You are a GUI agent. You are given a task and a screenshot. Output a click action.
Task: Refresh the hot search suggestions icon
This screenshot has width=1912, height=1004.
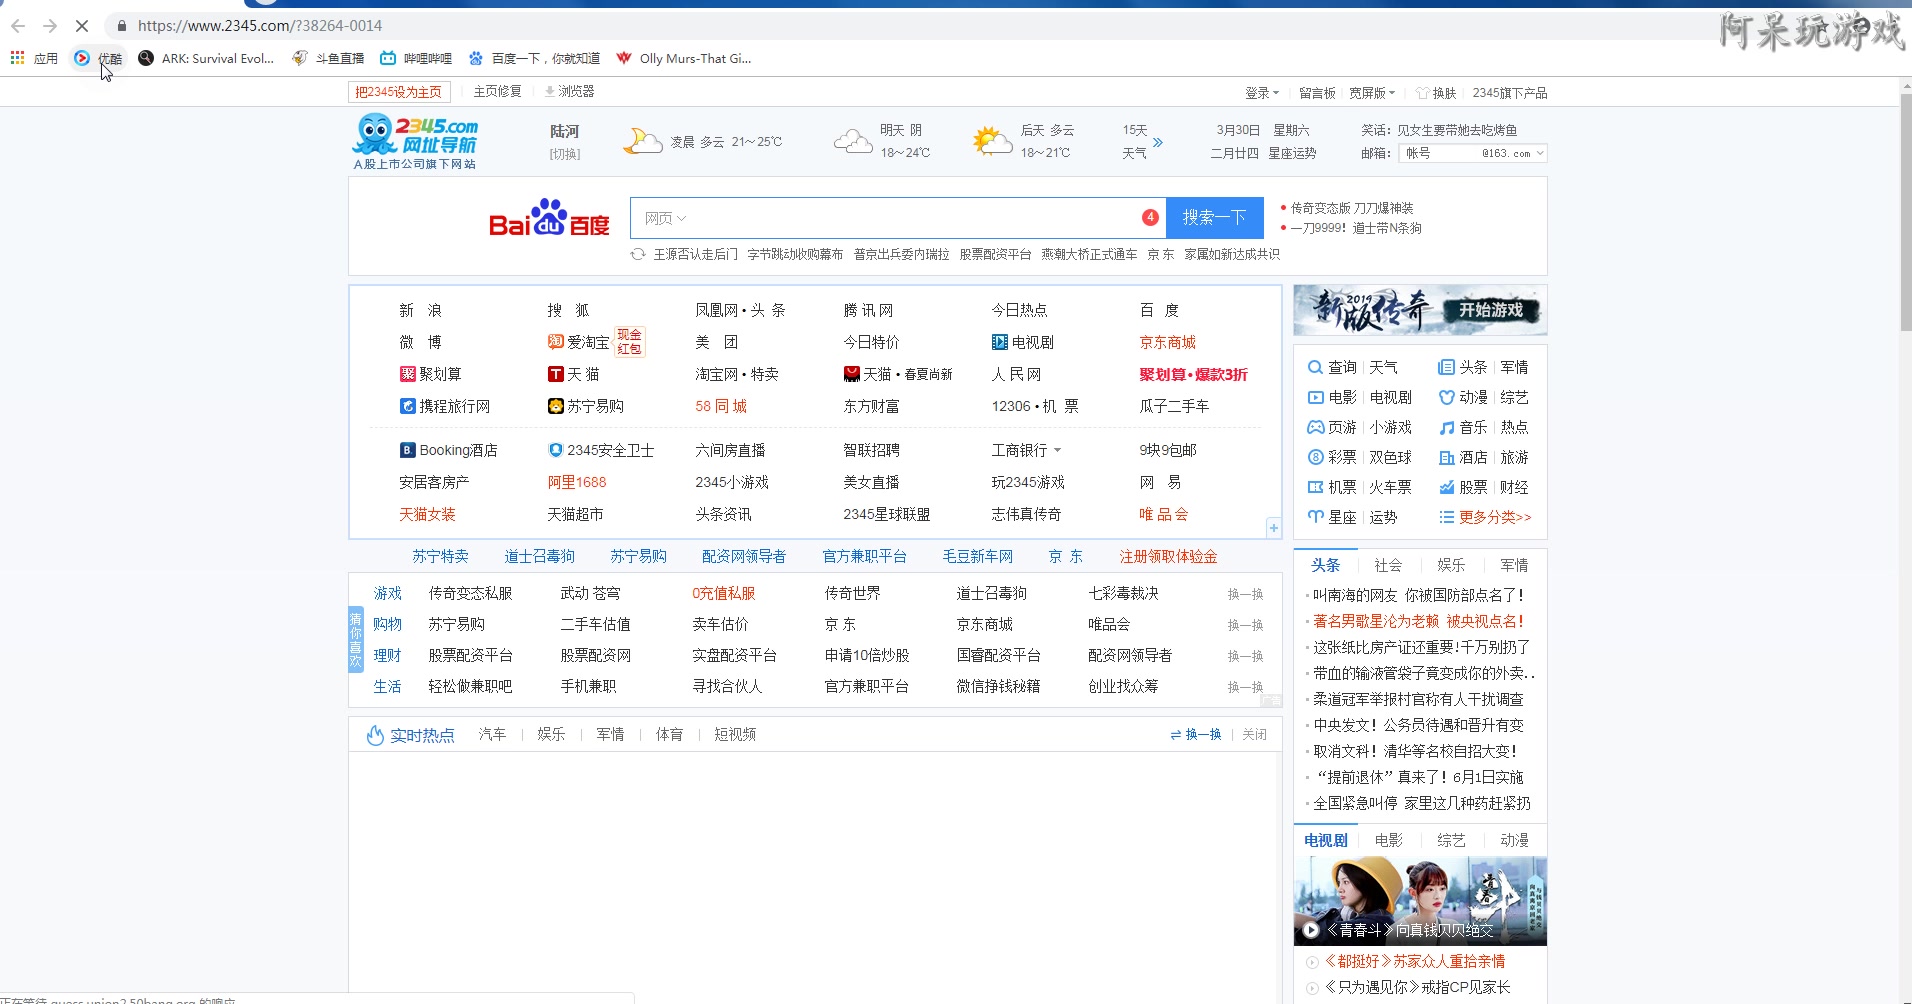point(638,254)
